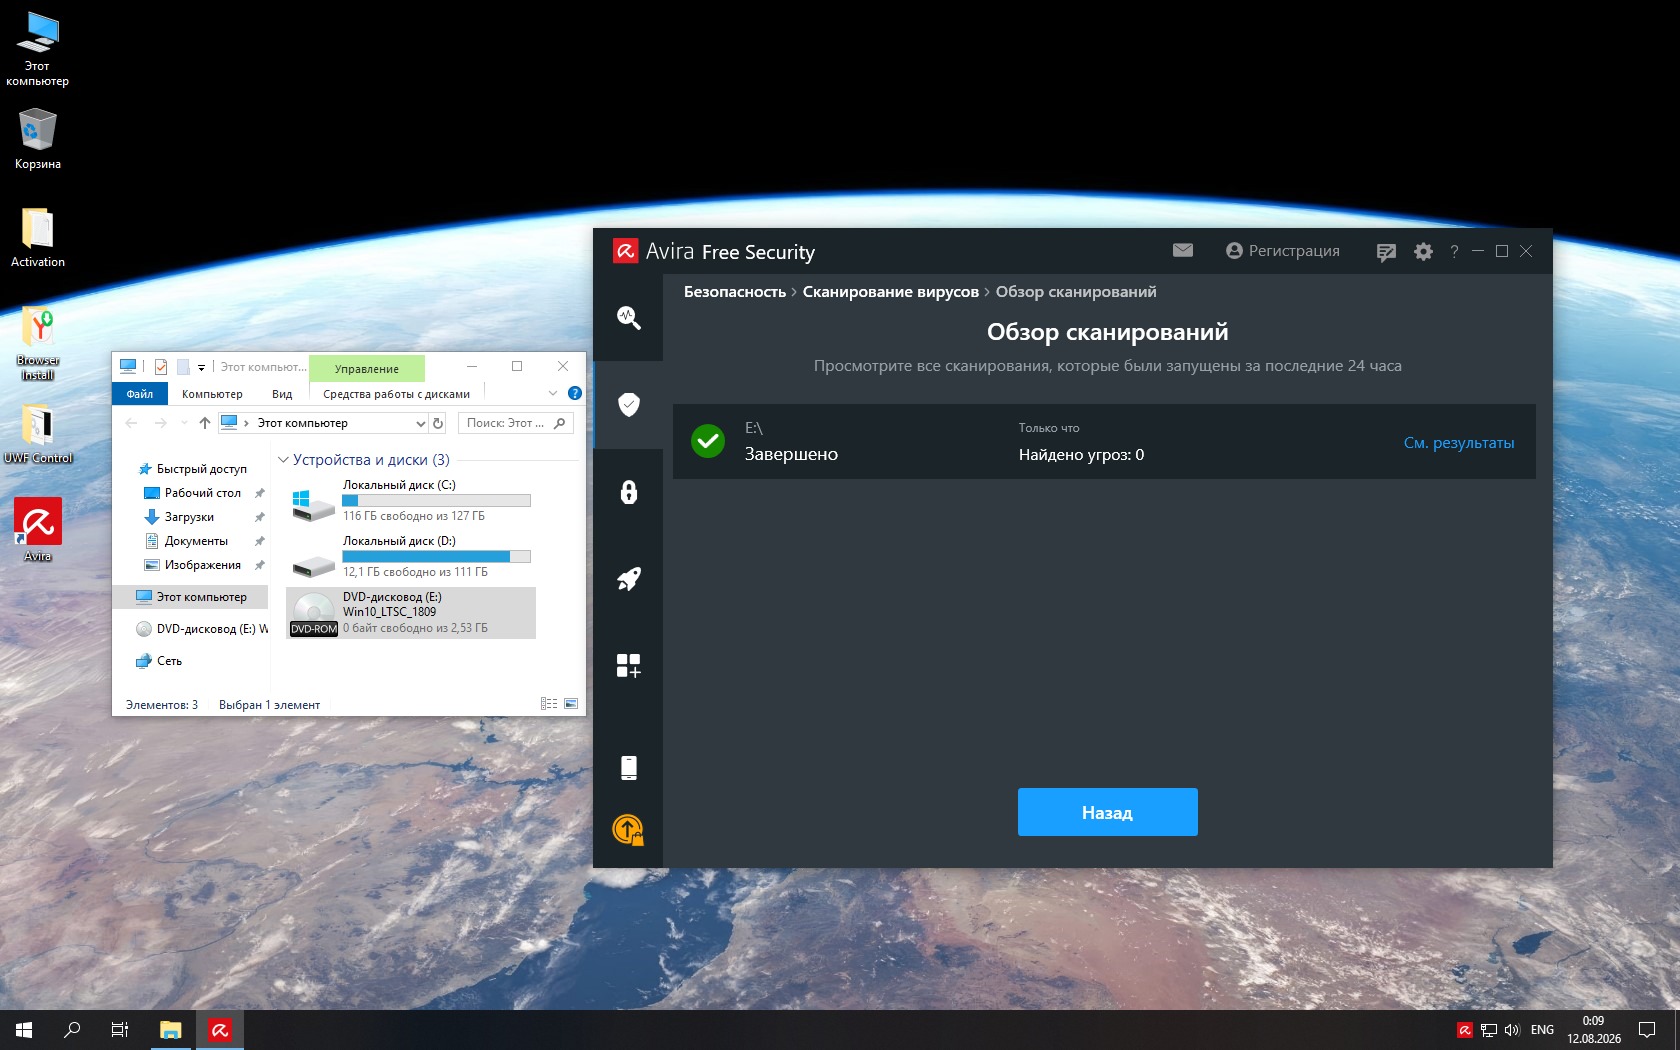This screenshot has width=1680, height=1050.
Task: Collapse the Устройства и диски group
Action: click(283, 460)
